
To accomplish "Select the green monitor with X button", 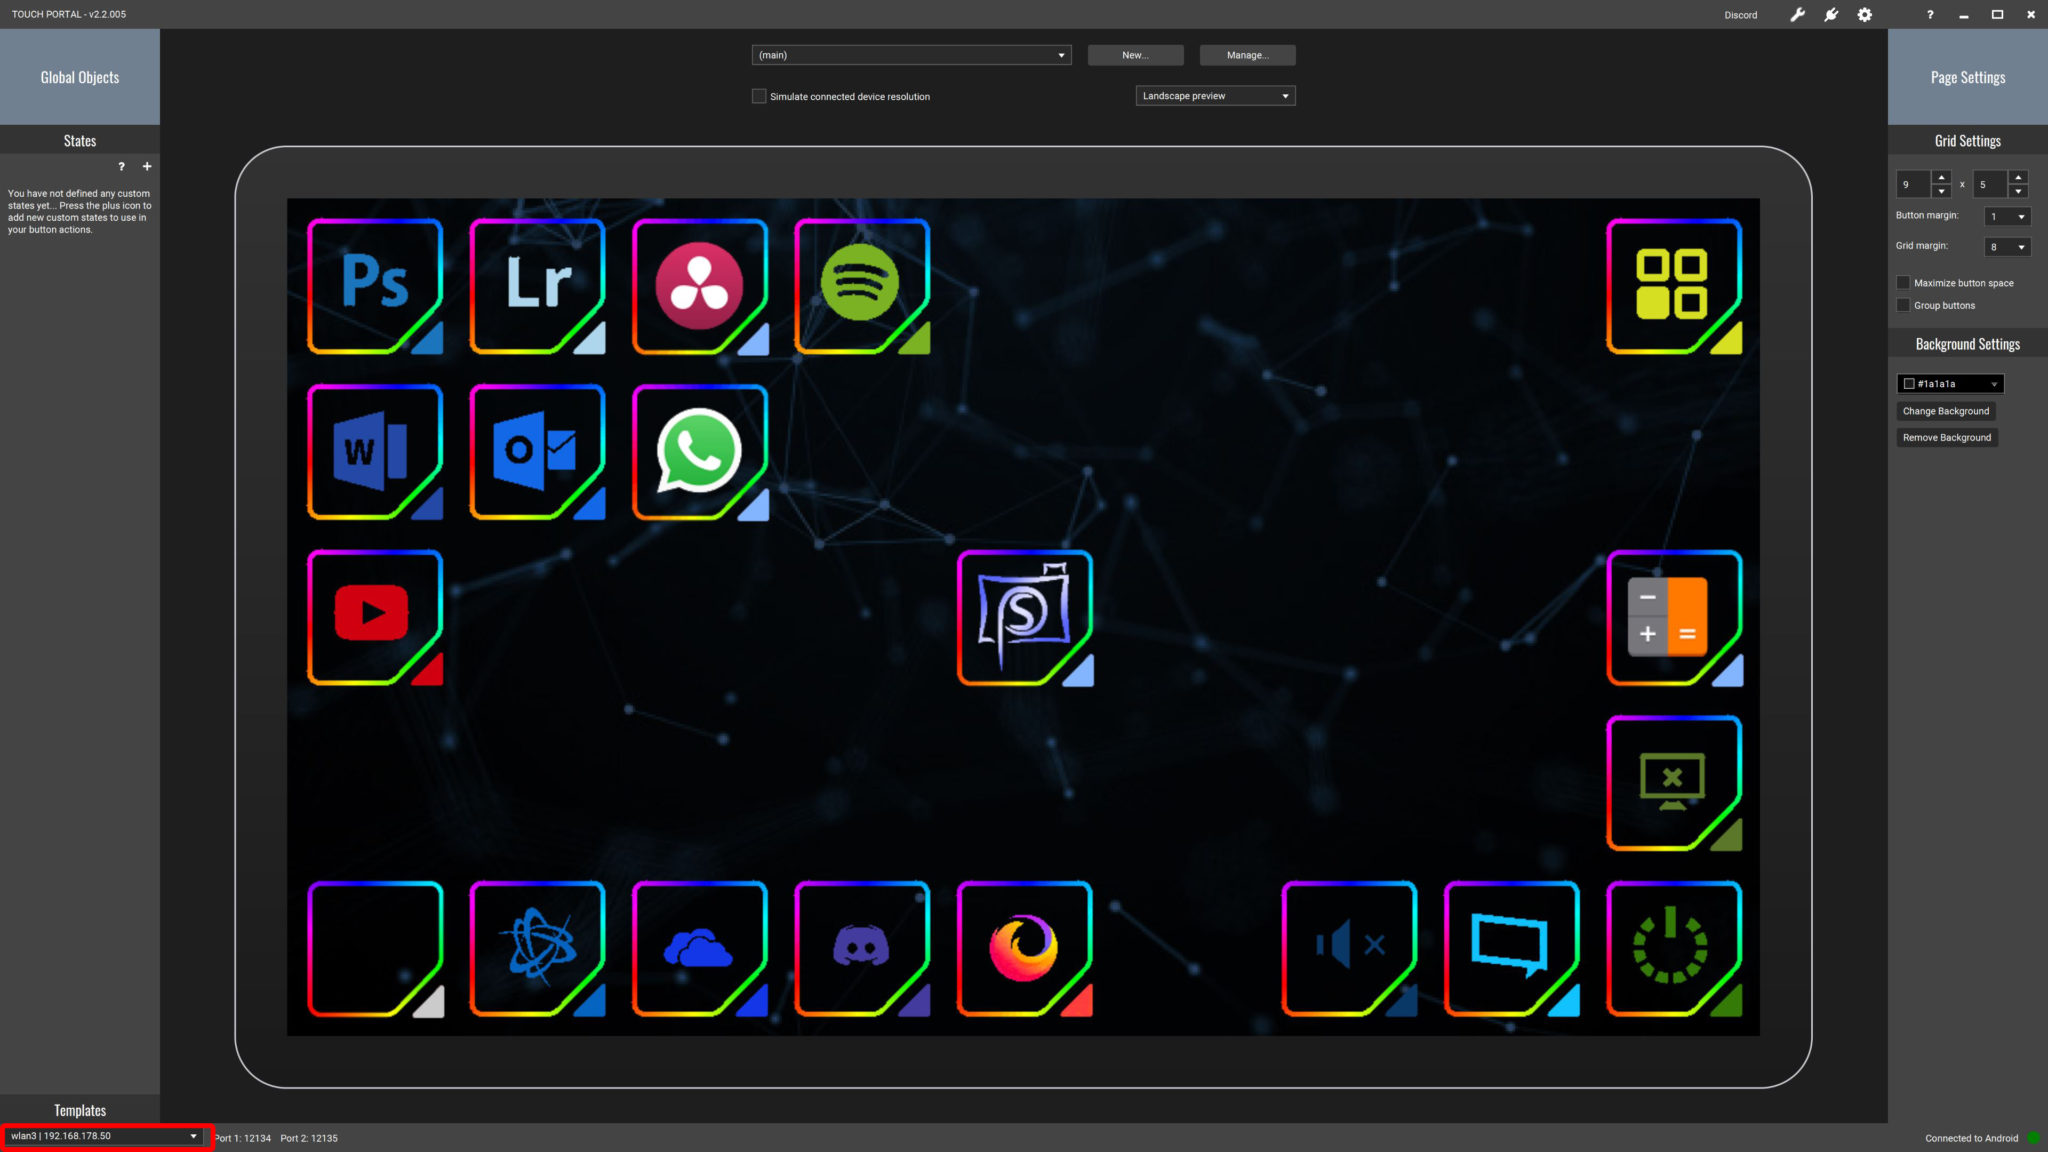I will pyautogui.click(x=1674, y=783).
